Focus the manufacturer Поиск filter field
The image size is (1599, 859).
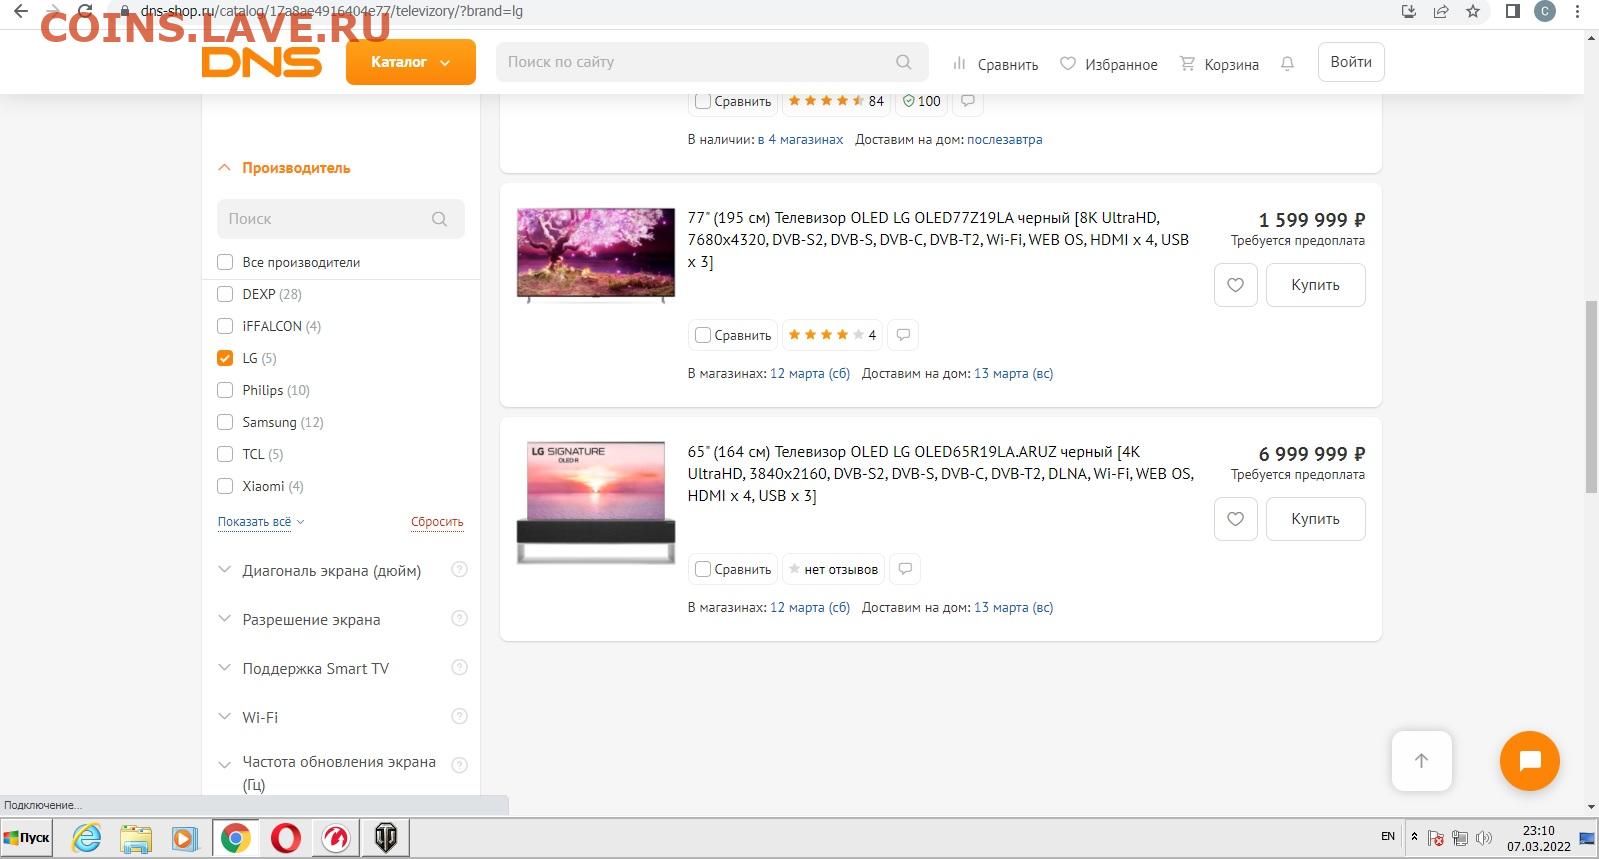tap(340, 219)
